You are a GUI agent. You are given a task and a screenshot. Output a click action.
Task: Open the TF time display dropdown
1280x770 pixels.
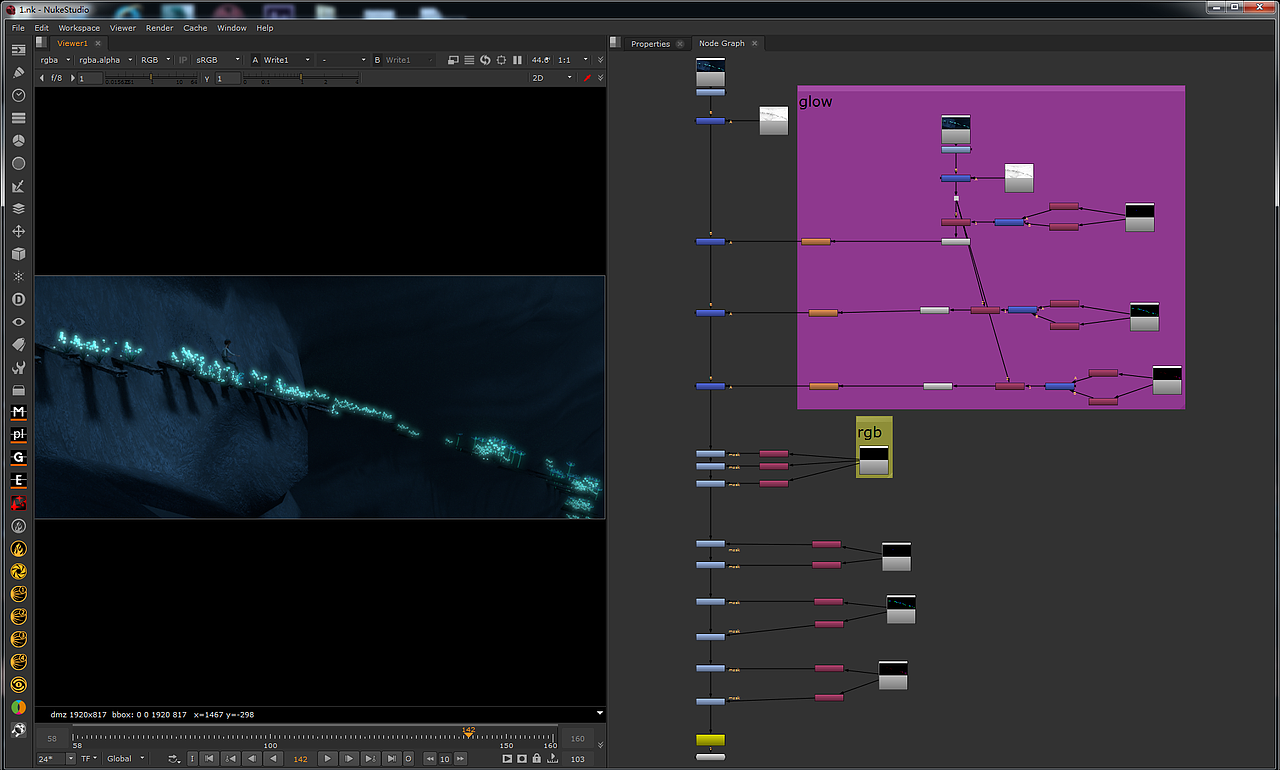click(x=89, y=759)
